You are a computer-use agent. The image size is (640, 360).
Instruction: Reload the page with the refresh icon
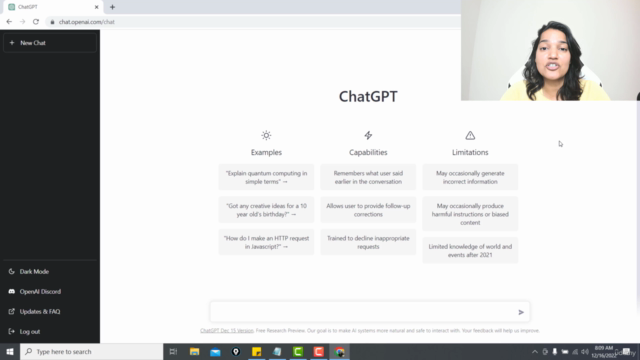pos(36,22)
